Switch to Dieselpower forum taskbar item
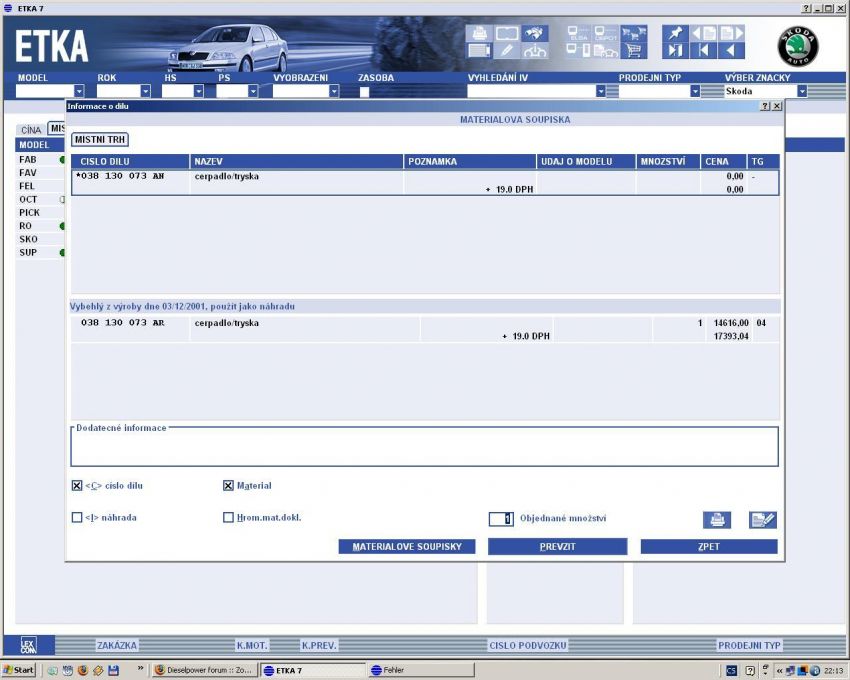The image size is (850, 680). (204, 670)
